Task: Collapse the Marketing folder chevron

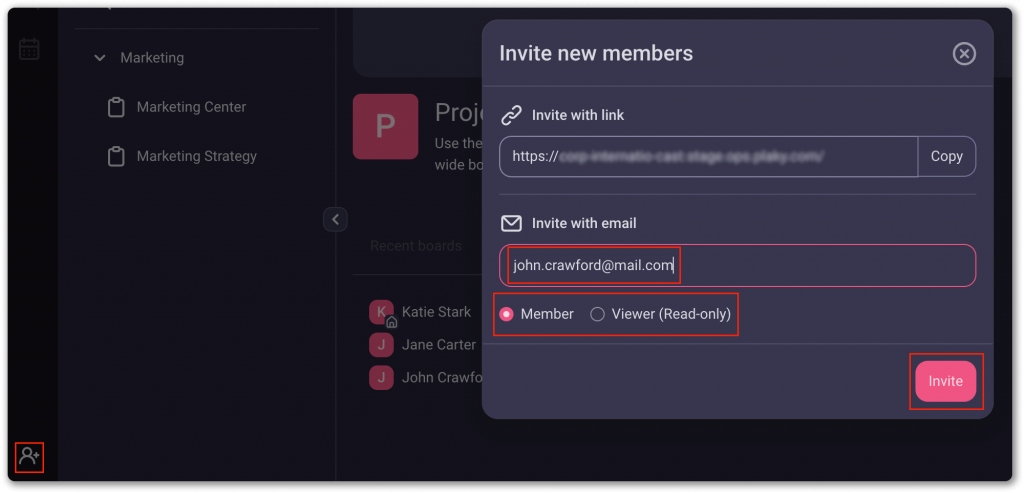Action: coord(100,58)
